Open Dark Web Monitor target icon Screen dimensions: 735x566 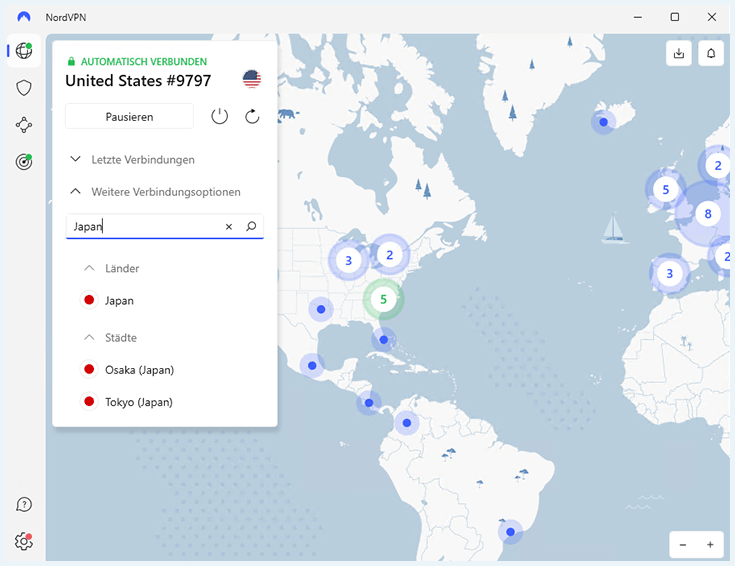pos(24,162)
